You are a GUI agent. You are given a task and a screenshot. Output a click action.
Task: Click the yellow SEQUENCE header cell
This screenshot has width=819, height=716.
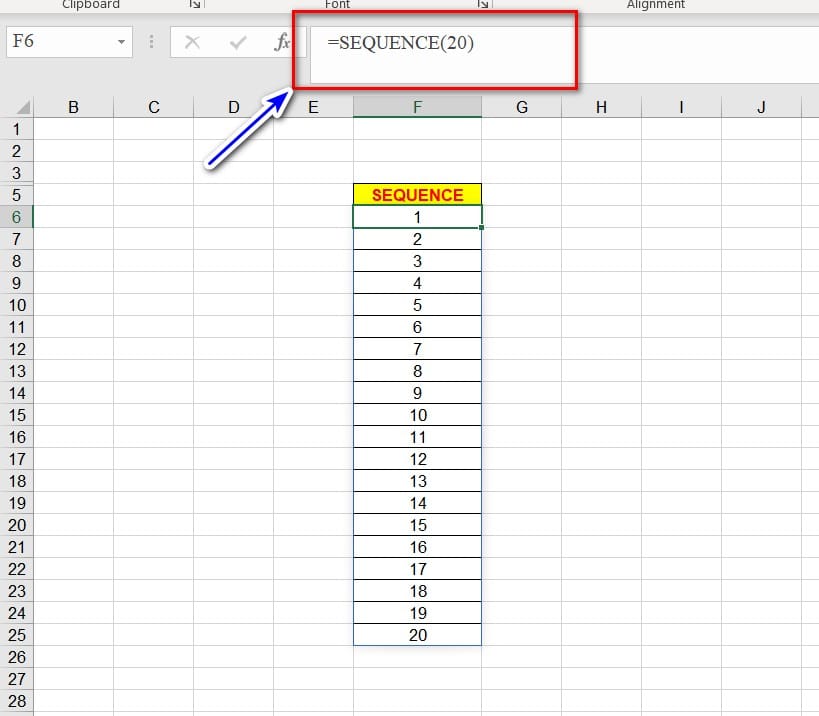(417, 195)
